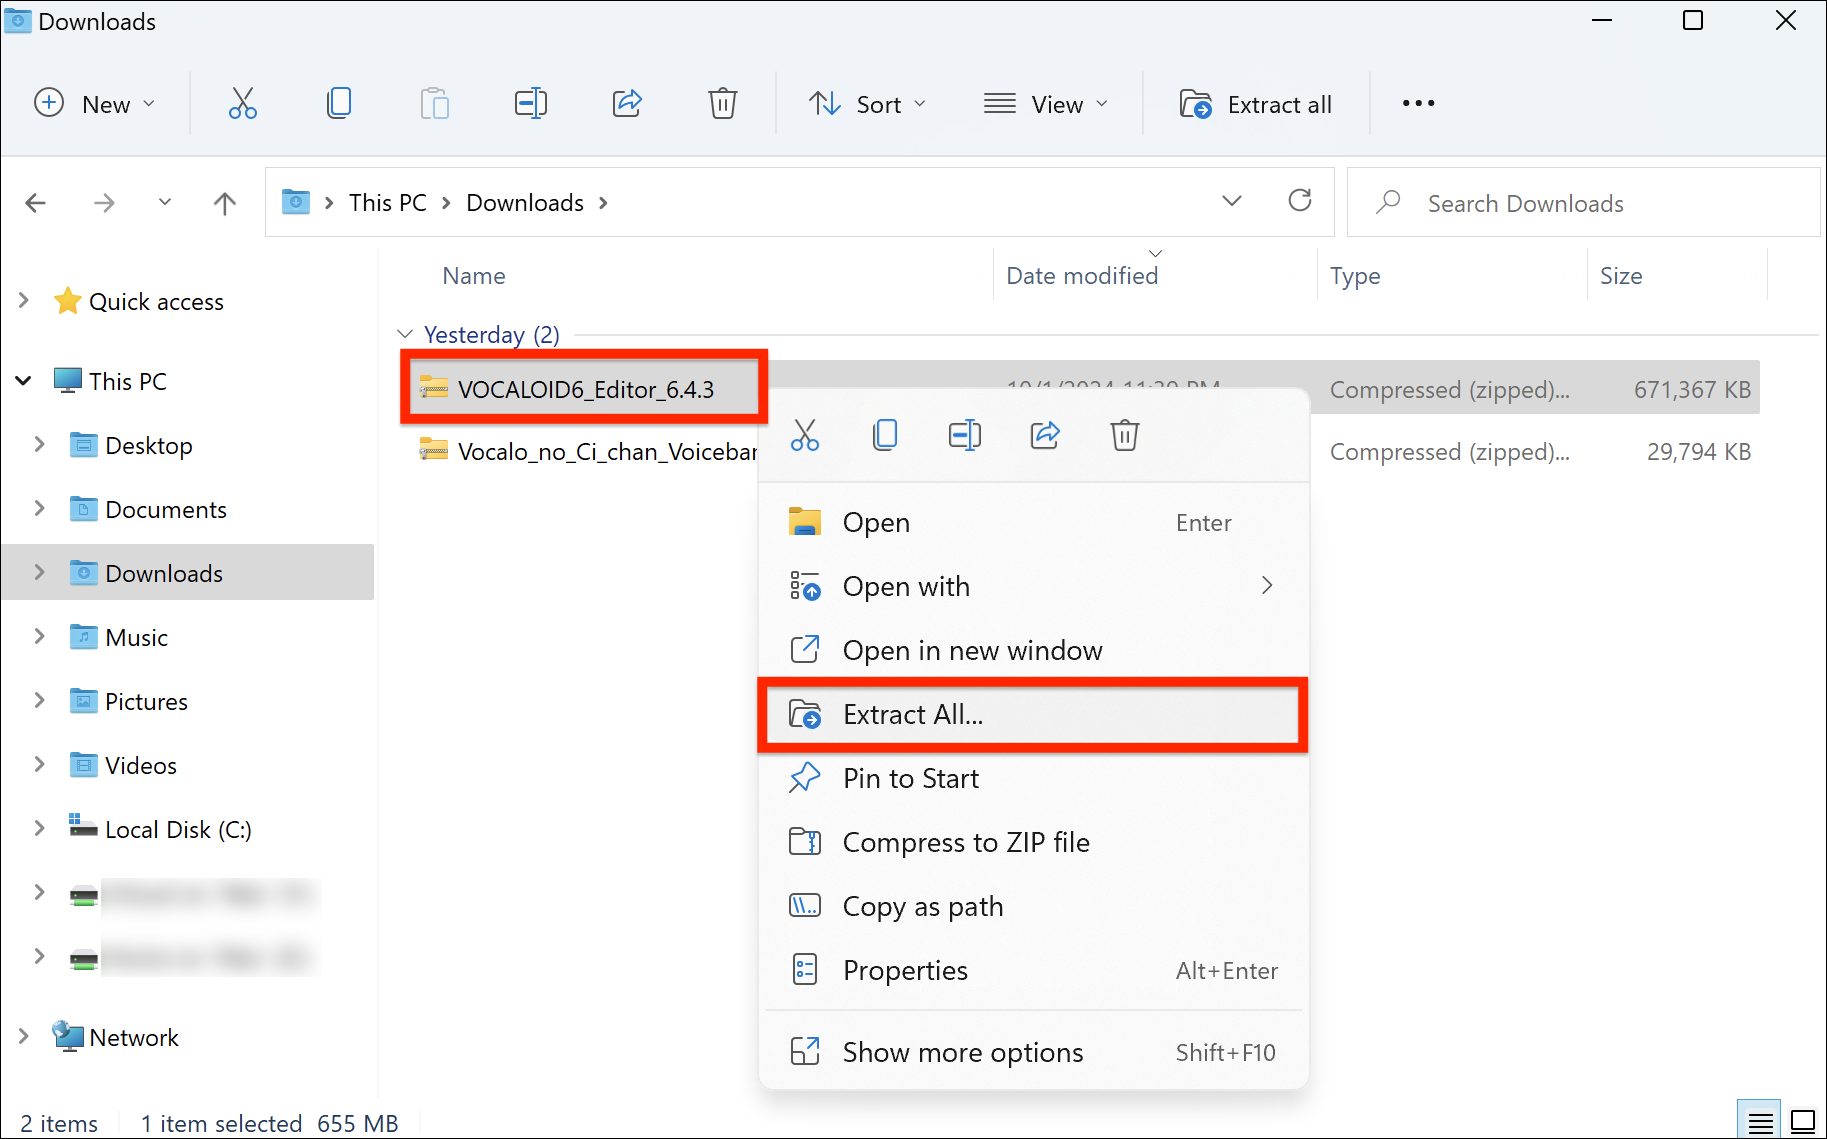Click the Share icon in the top toolbar
The image size is (1827, 1139).
pyautogui.click(x=627, y=104)
